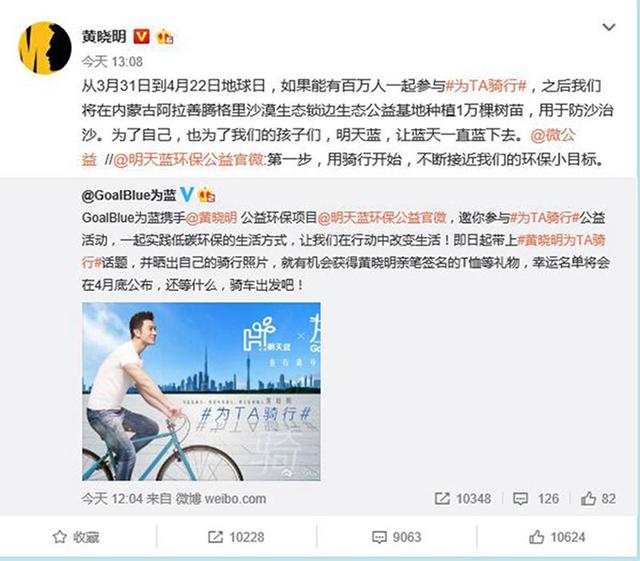This screenshot has width=640, height=561.
Task: Enlarge the cycling photo thumbnail
Action: point(201,391)
